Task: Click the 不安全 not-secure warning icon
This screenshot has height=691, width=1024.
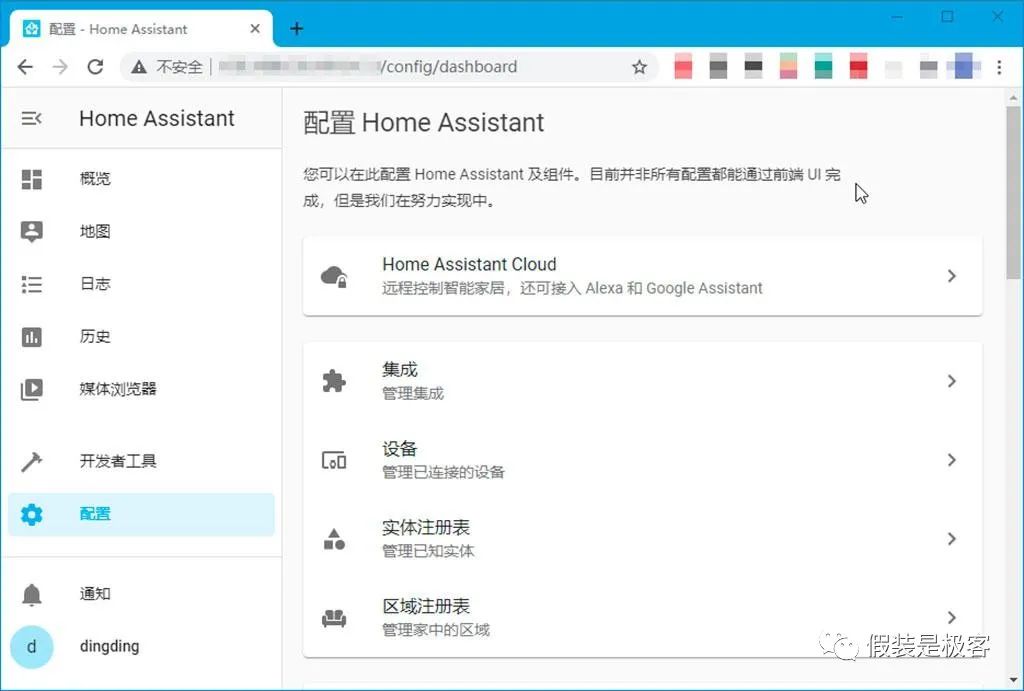Action: click(x=139, y=67)
